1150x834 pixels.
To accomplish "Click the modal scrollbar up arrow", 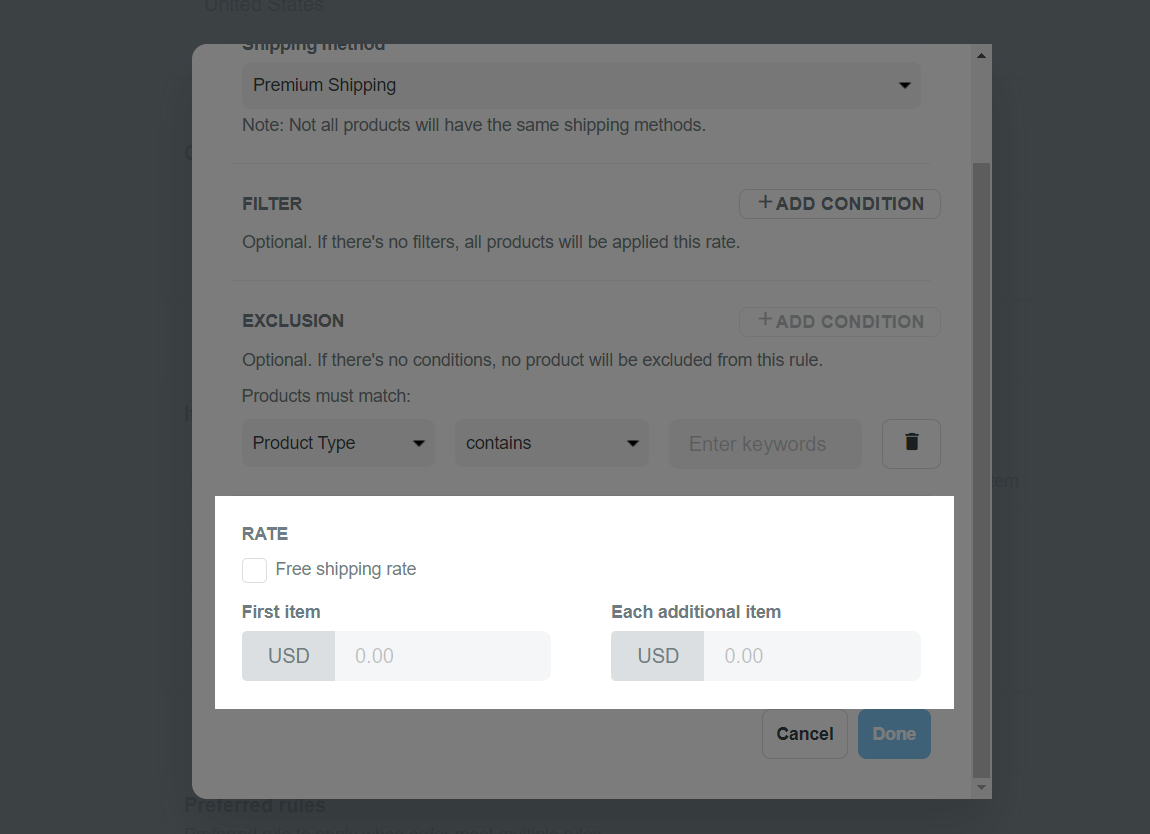I will pyautogui.click(x=981, y=56).
